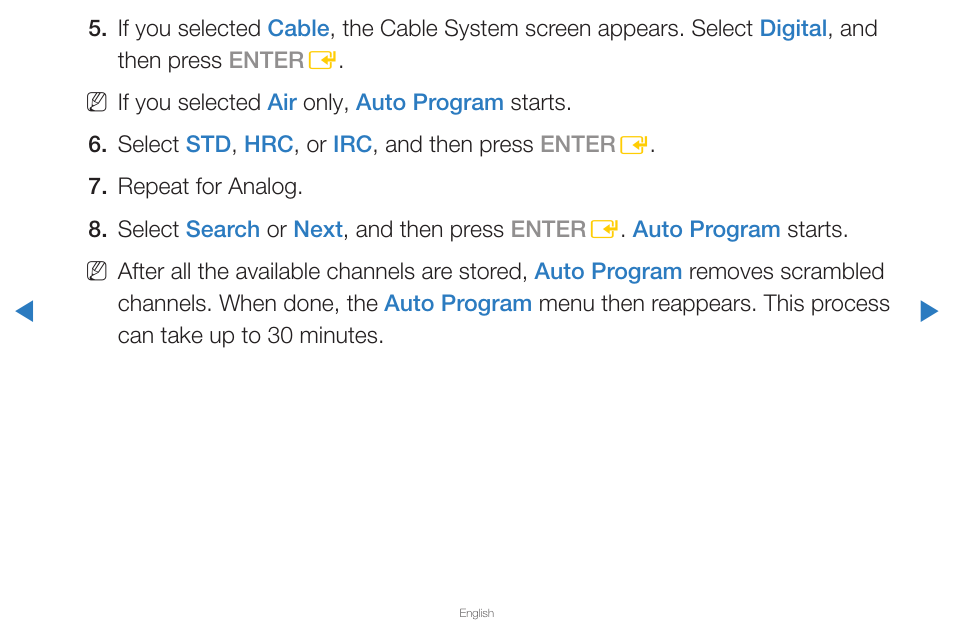Open the Digital link in step 5
954x624 pixels.
[x=793, y=29]
